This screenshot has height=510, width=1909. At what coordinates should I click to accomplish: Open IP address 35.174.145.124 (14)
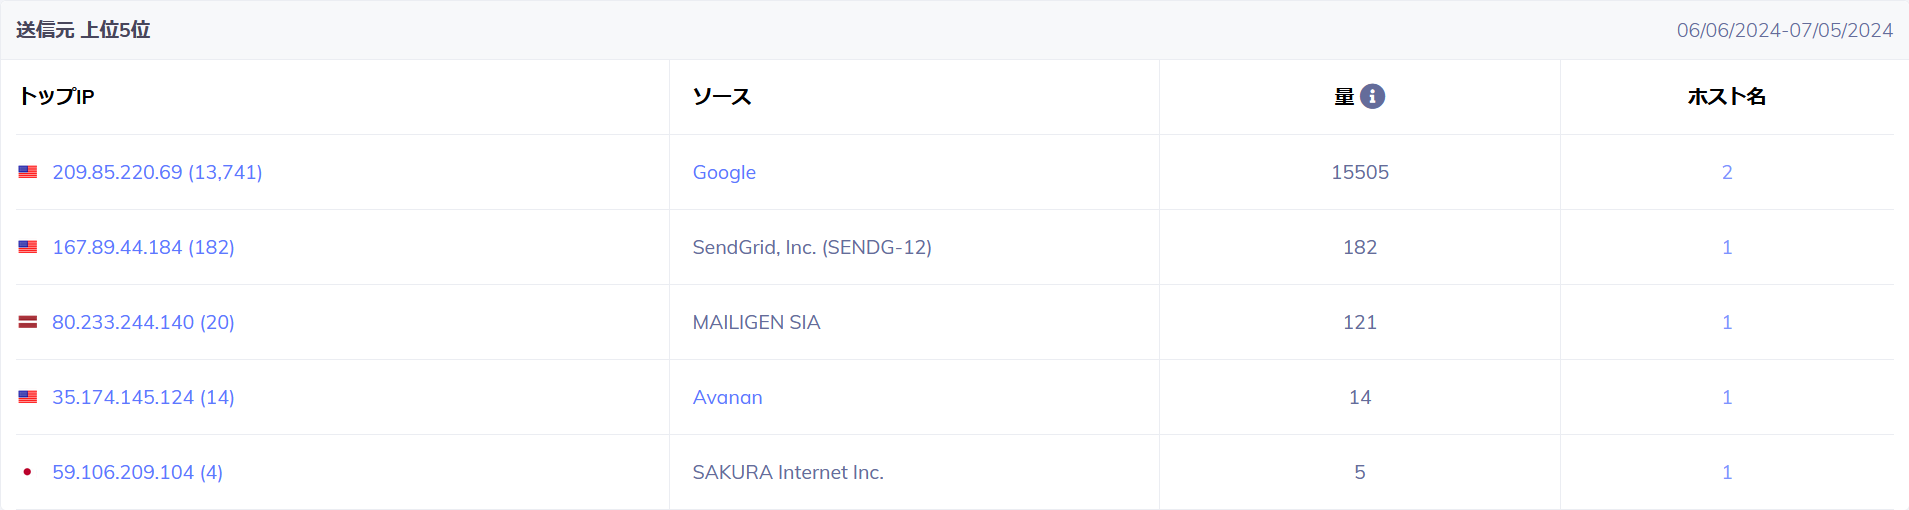click(x=143, y=397)
